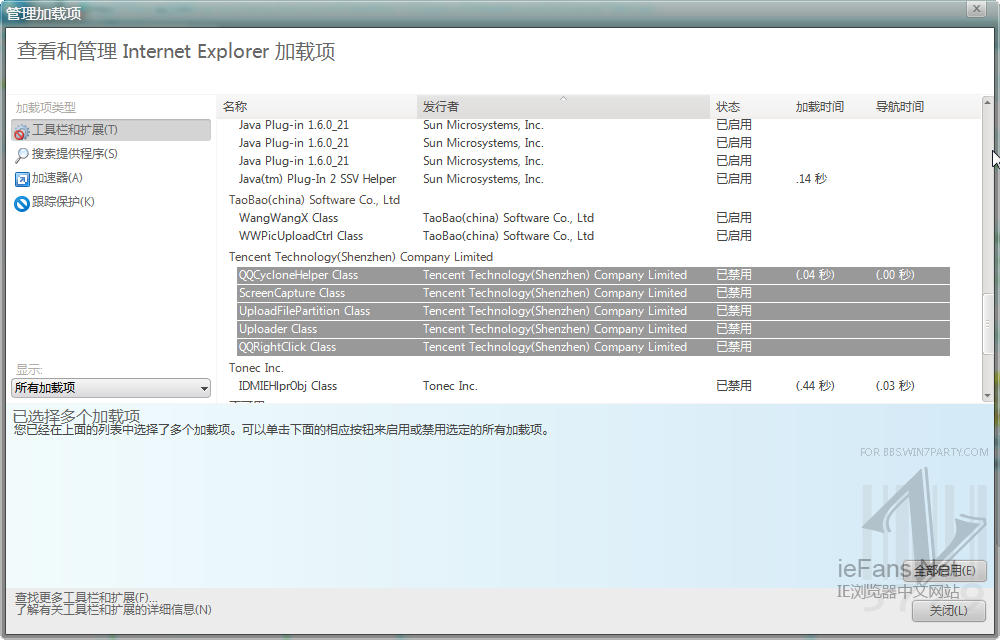The height and width of the screenshot is (640, 1000).
Task: Select the WangWangX Class add-on
Action: [x=288, y=218]
